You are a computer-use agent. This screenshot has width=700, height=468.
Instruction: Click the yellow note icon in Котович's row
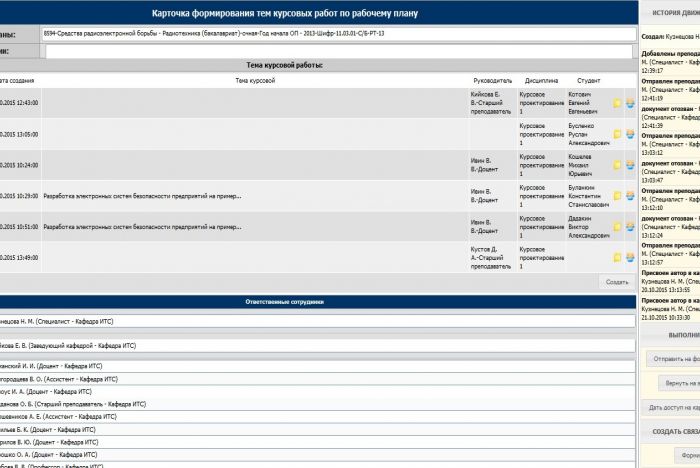tap(617, 104)
